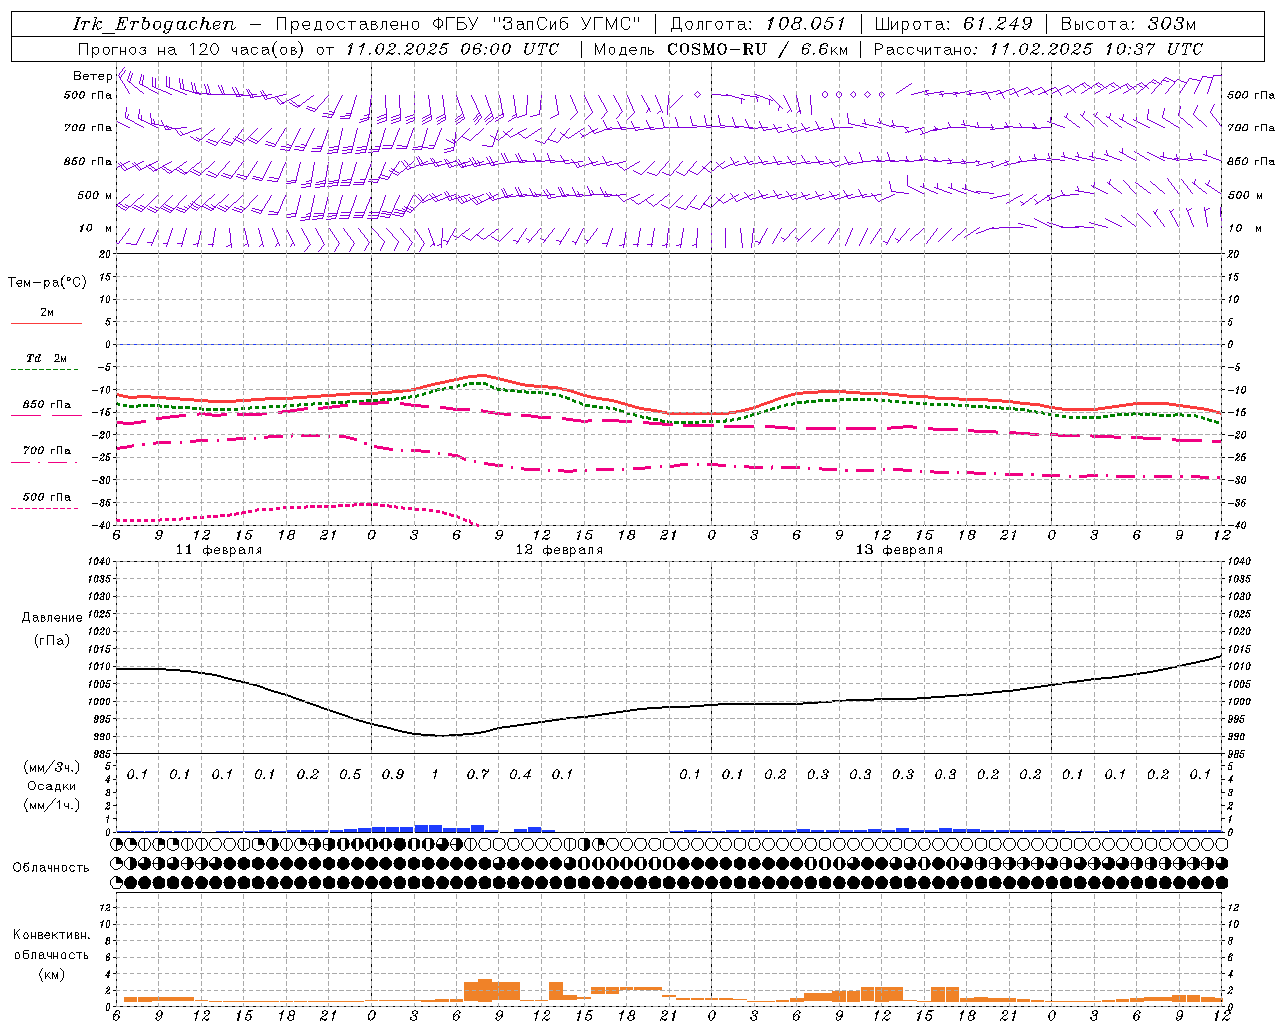This screenshot has height=1024, width=1280.
Task: Click the 2м temperature legend label
Action: coord(47,313)
